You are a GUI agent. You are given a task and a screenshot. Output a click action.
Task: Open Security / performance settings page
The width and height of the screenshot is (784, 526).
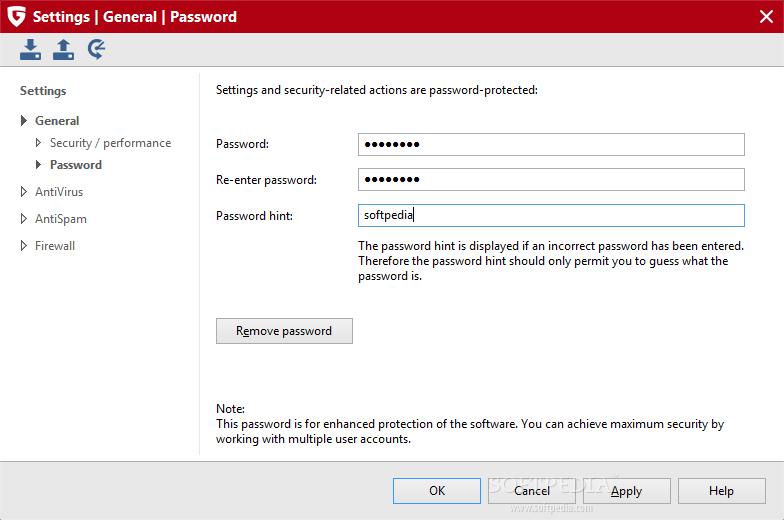[110, 143]
